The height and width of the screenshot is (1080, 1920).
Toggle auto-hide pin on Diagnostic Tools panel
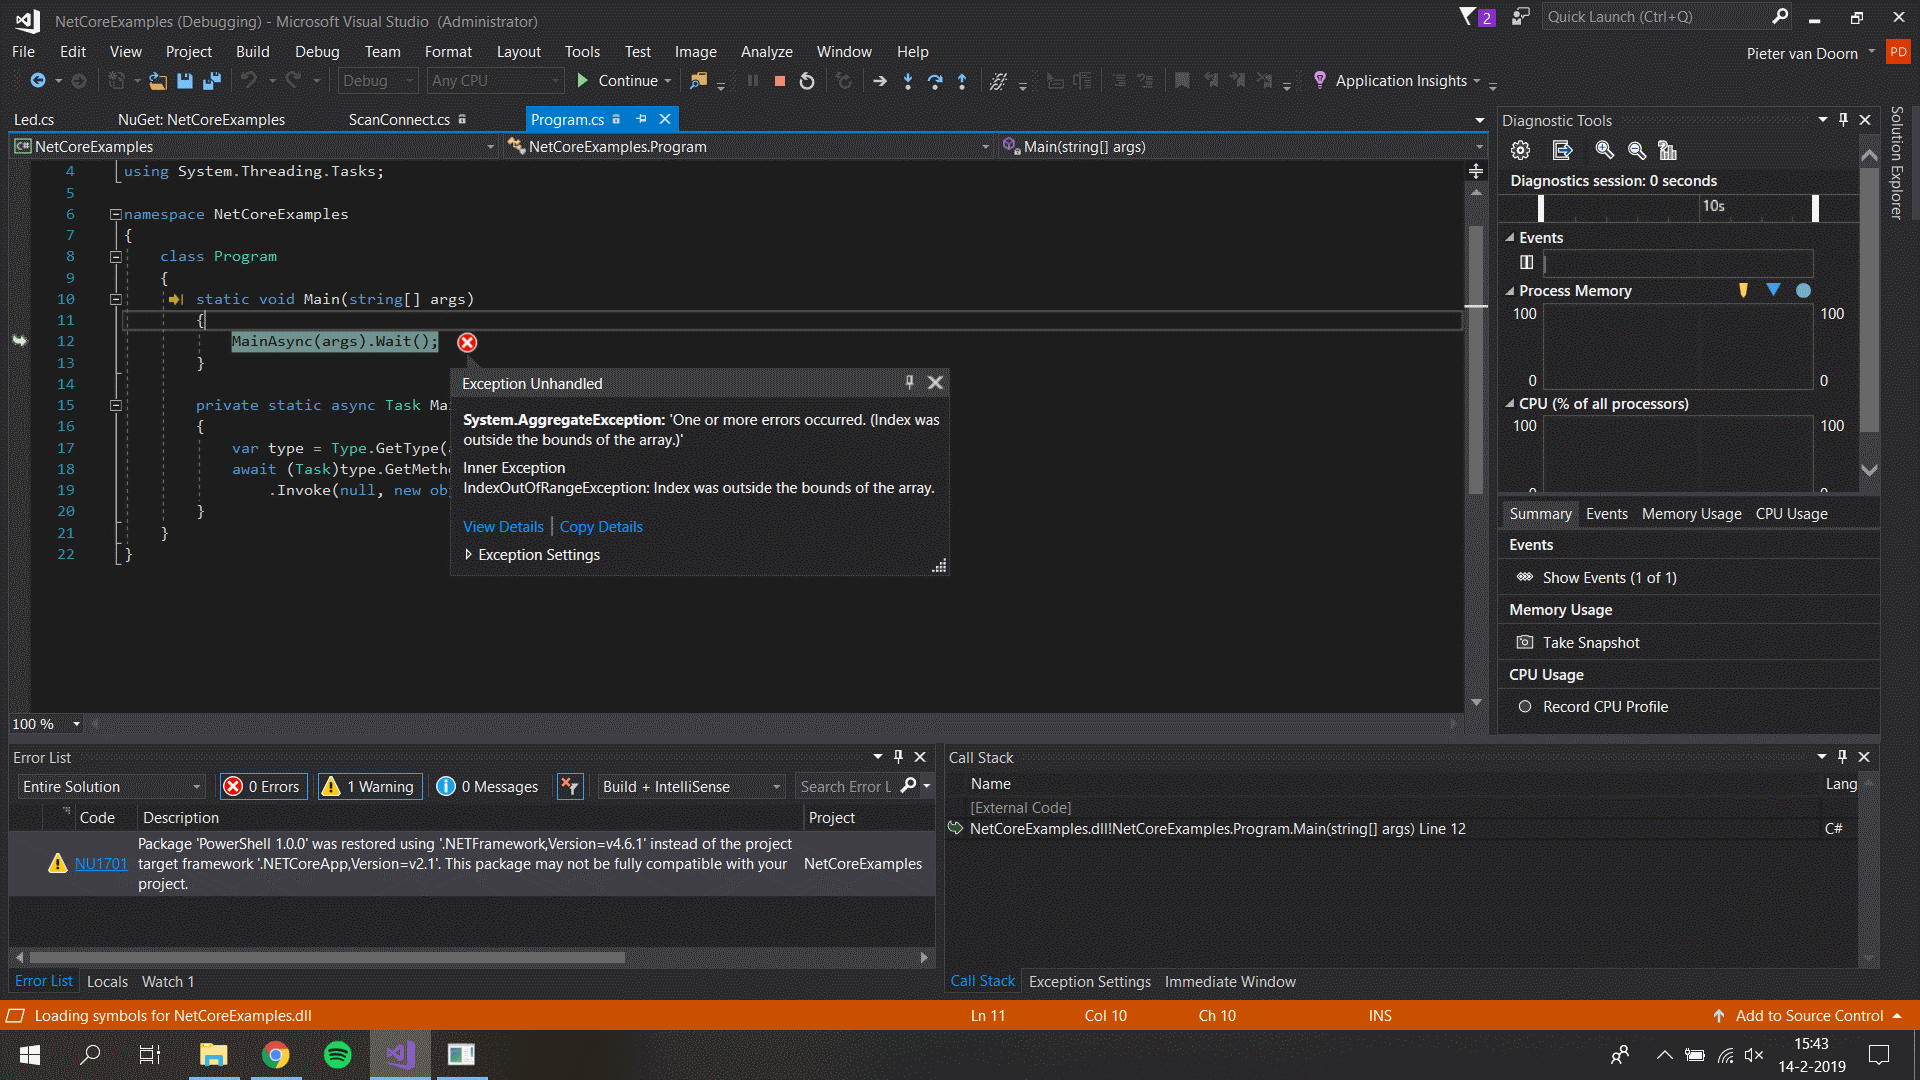pyautogui.click(x=1843, y=119)
